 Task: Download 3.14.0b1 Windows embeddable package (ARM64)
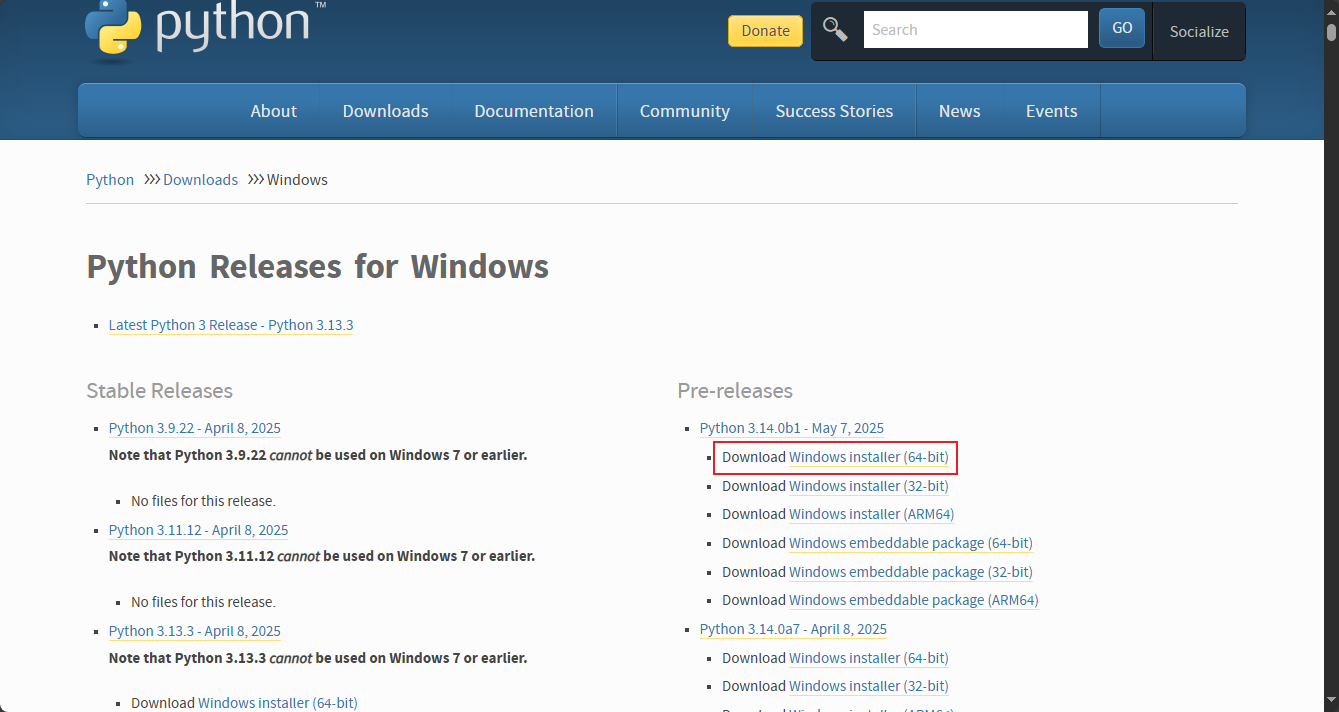[x=913, y=601]
